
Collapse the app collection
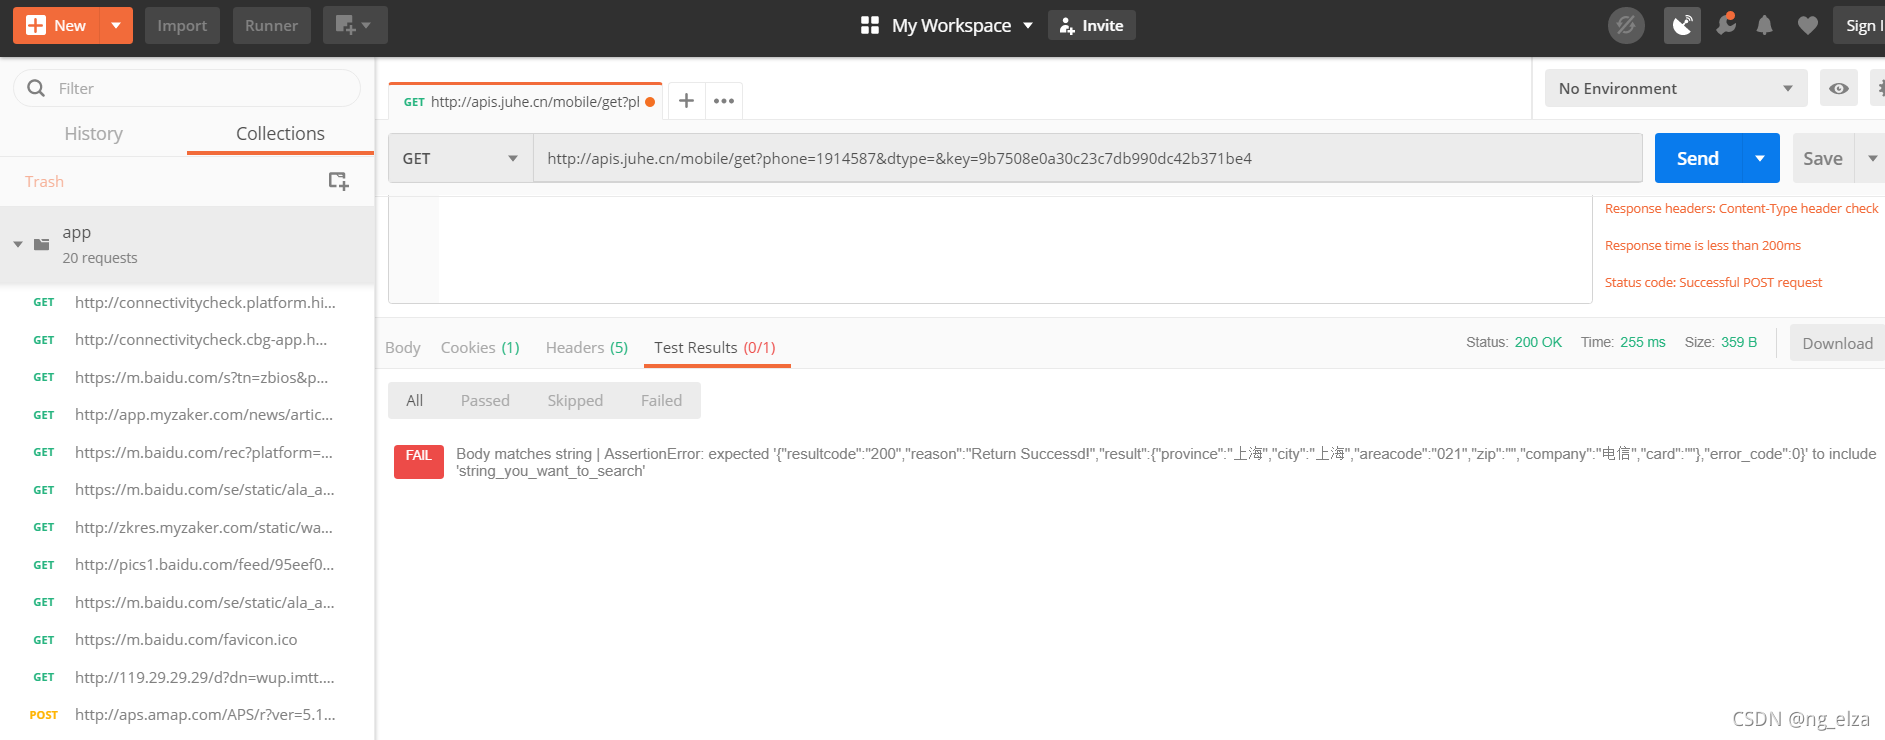coord(18,244)
